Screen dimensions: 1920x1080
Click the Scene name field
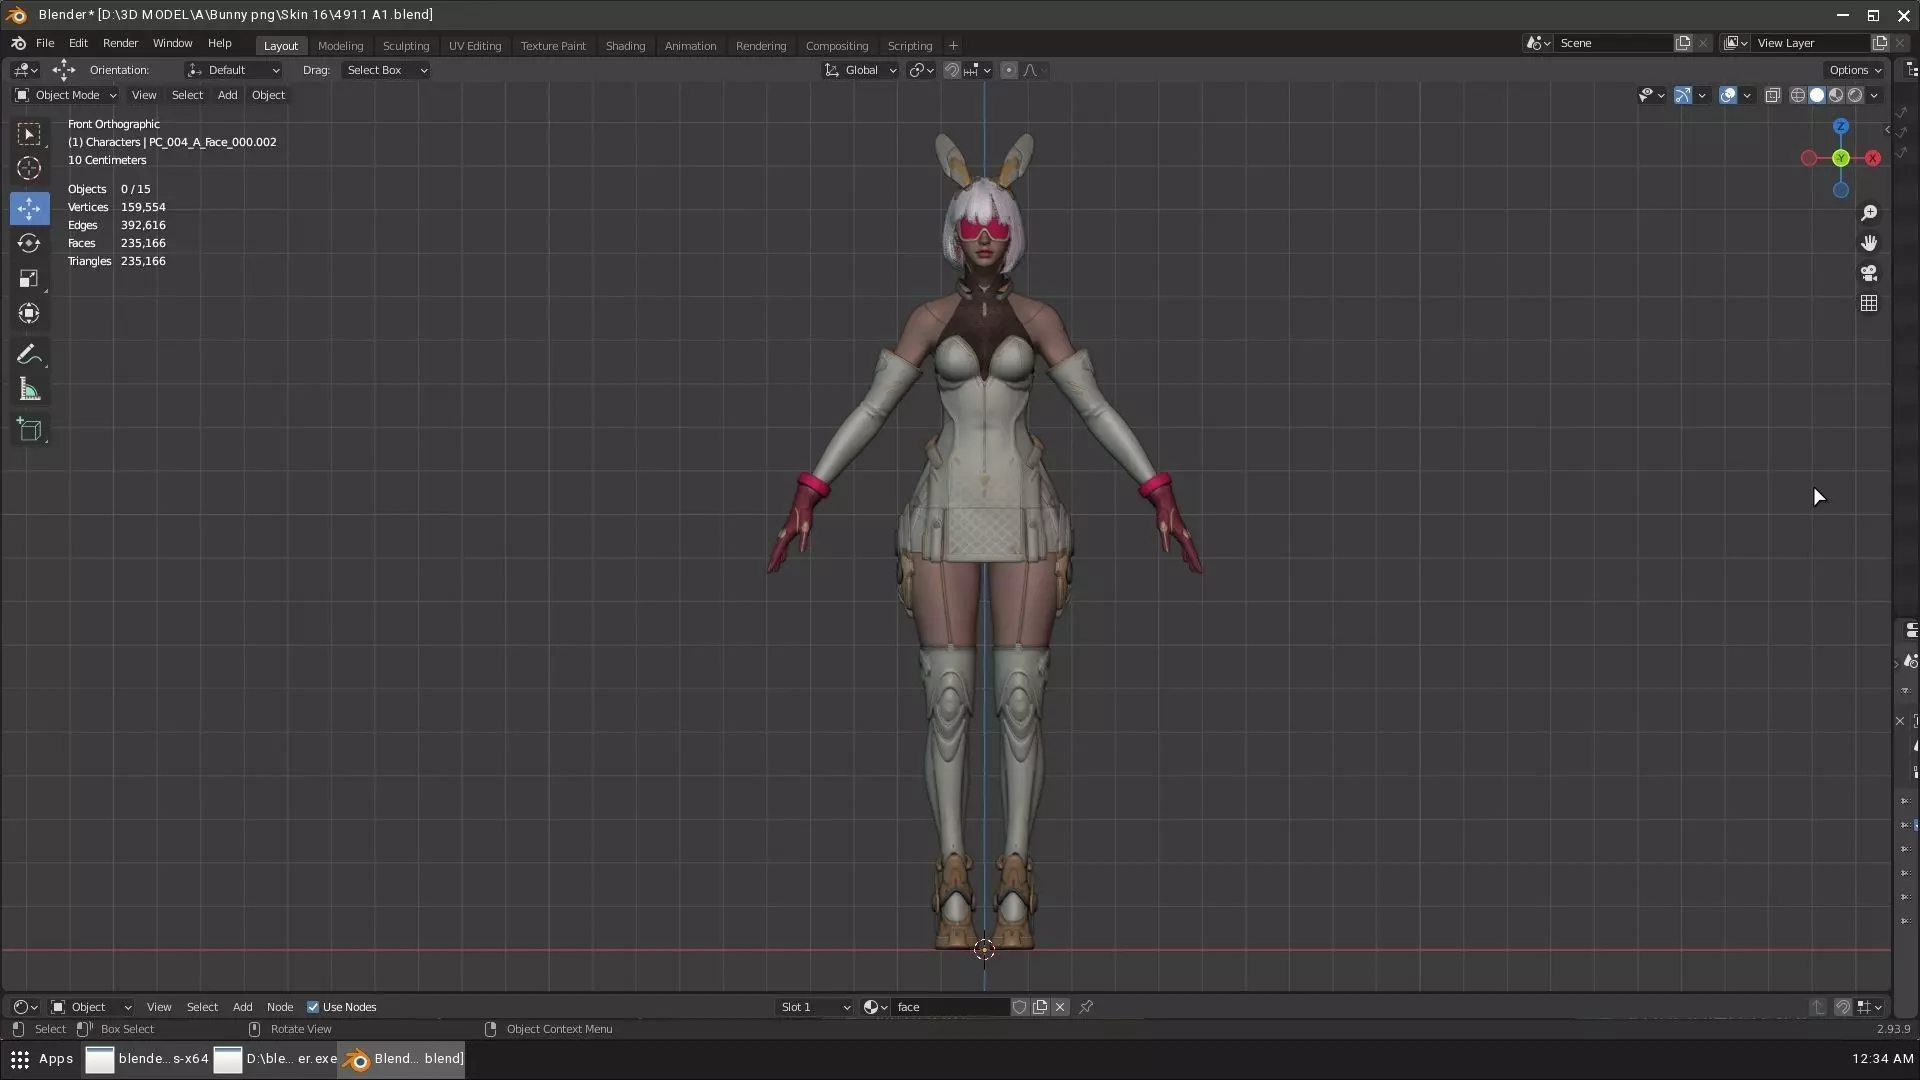coord(1613,43)
